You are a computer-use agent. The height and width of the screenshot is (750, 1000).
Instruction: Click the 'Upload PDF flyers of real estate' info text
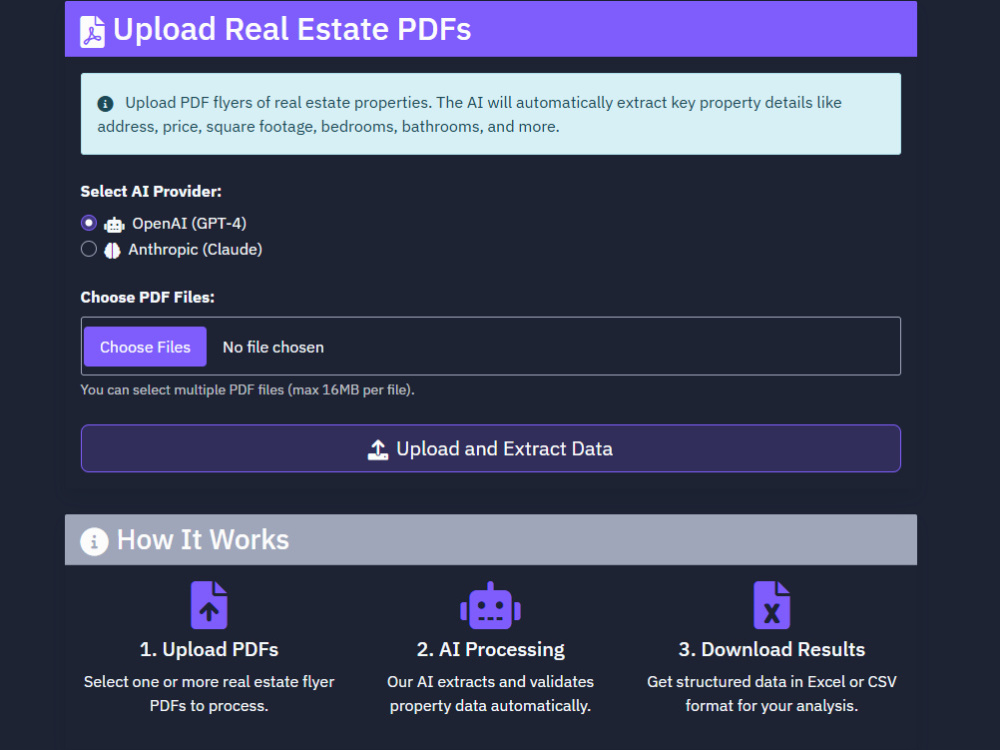tap(469, 115)
